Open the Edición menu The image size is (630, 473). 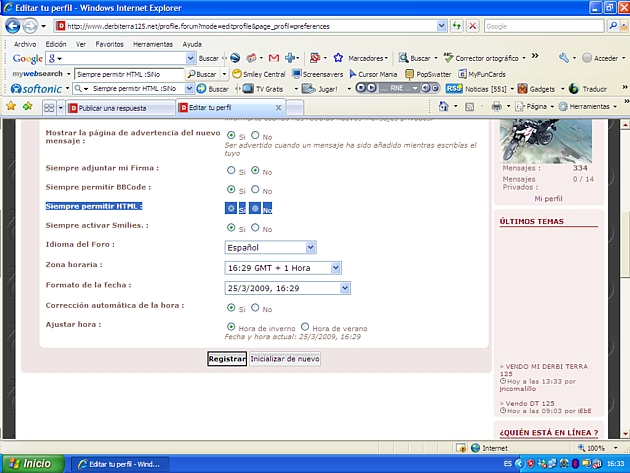[56, 44]
